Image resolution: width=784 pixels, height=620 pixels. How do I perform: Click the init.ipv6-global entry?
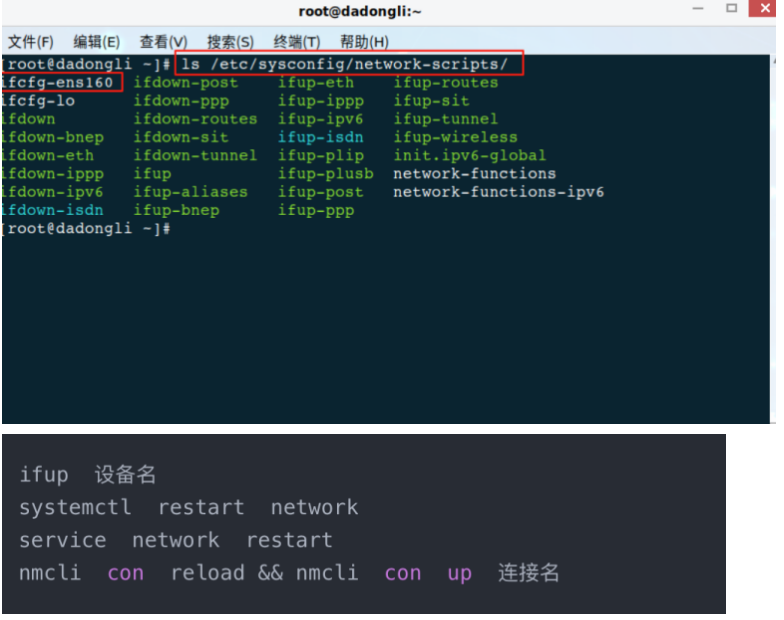pyautogui.click(x=470, y=156)
